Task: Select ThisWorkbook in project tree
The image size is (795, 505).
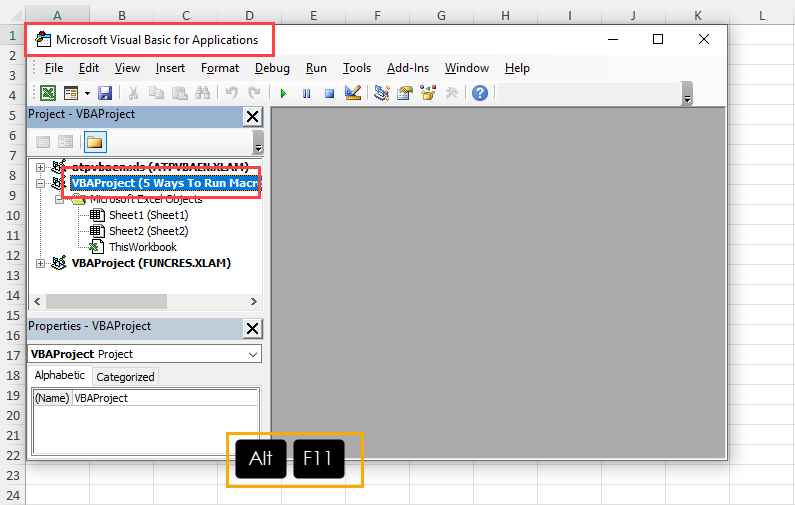Action: coord(143,247)
